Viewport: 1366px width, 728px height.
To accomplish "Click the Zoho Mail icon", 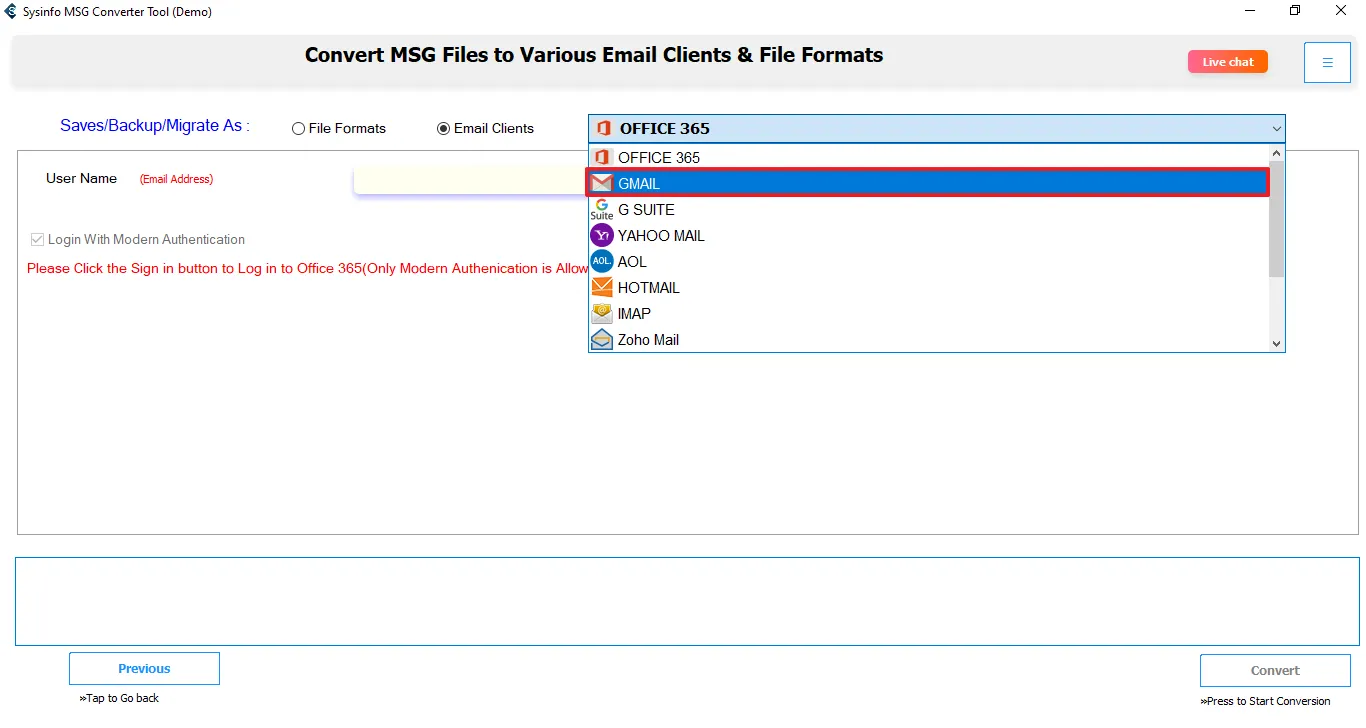I will point(602,340).
